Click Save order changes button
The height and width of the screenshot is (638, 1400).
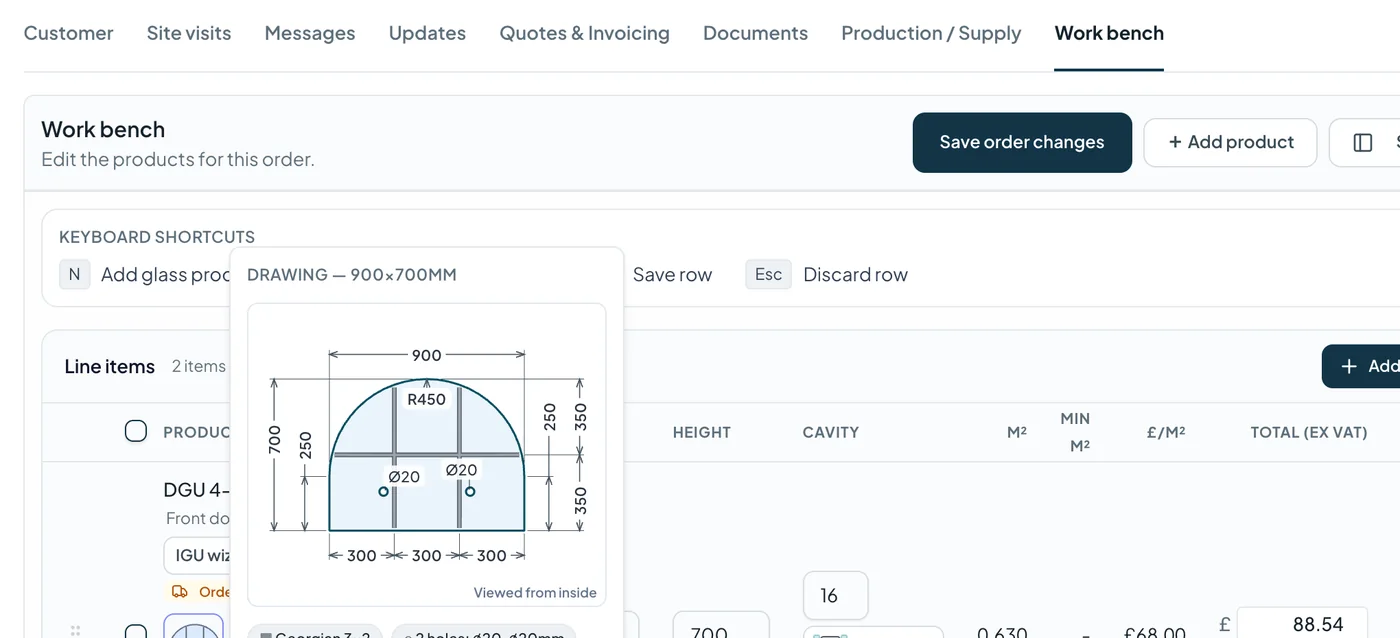1022,142
